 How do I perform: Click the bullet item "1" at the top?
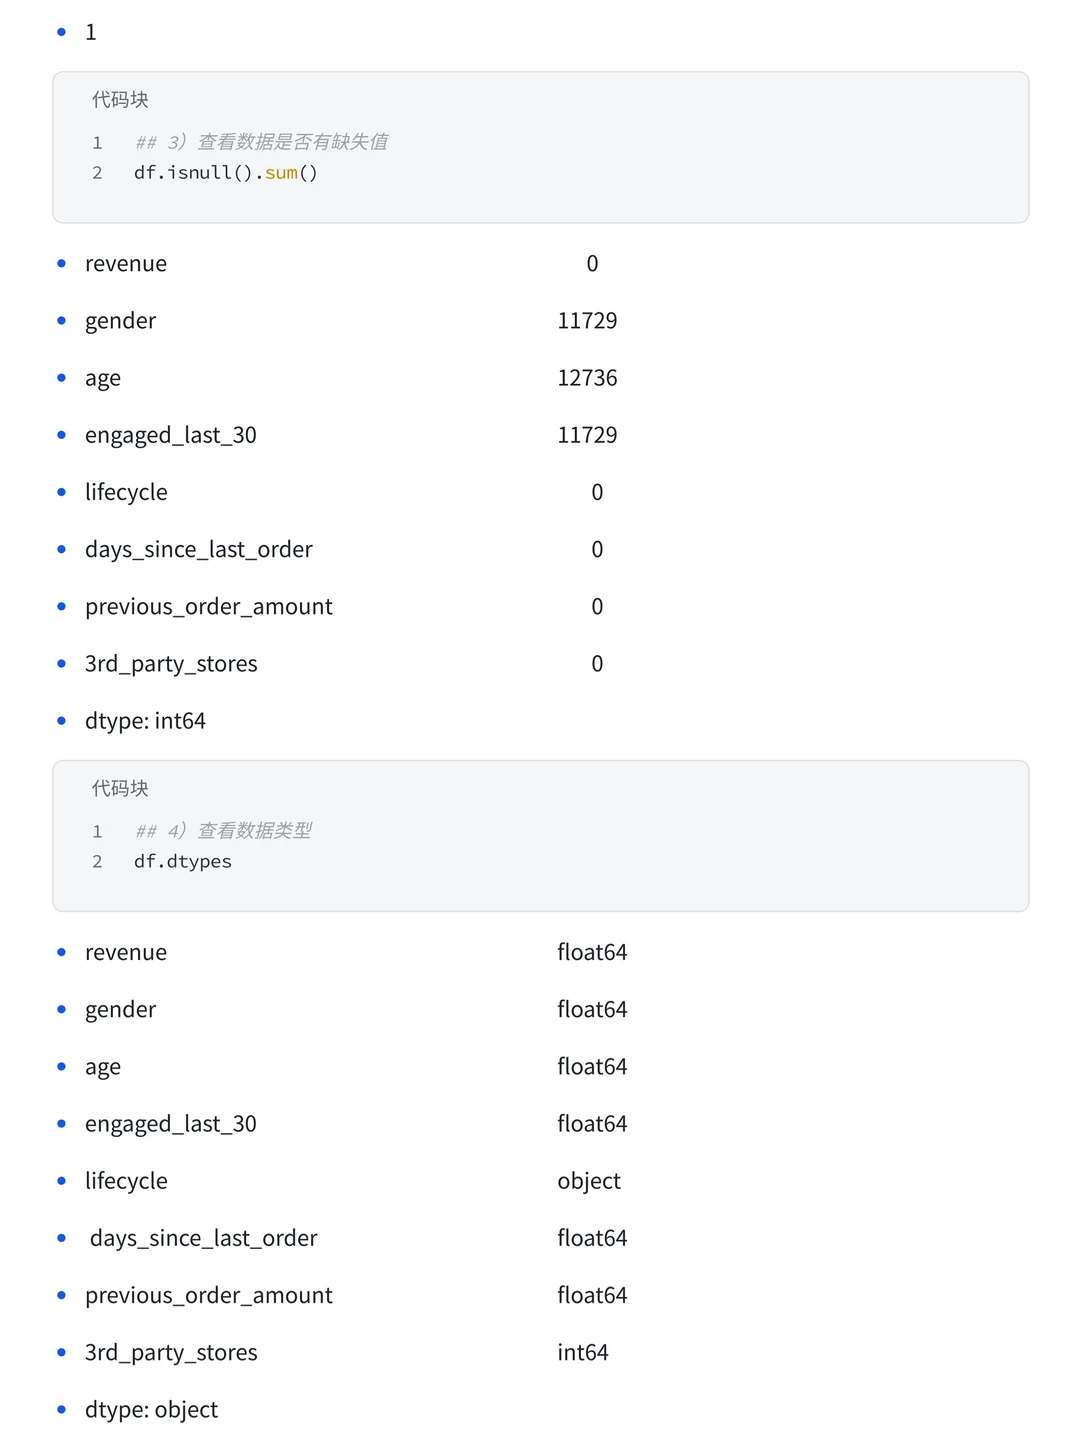click(91, 33)
